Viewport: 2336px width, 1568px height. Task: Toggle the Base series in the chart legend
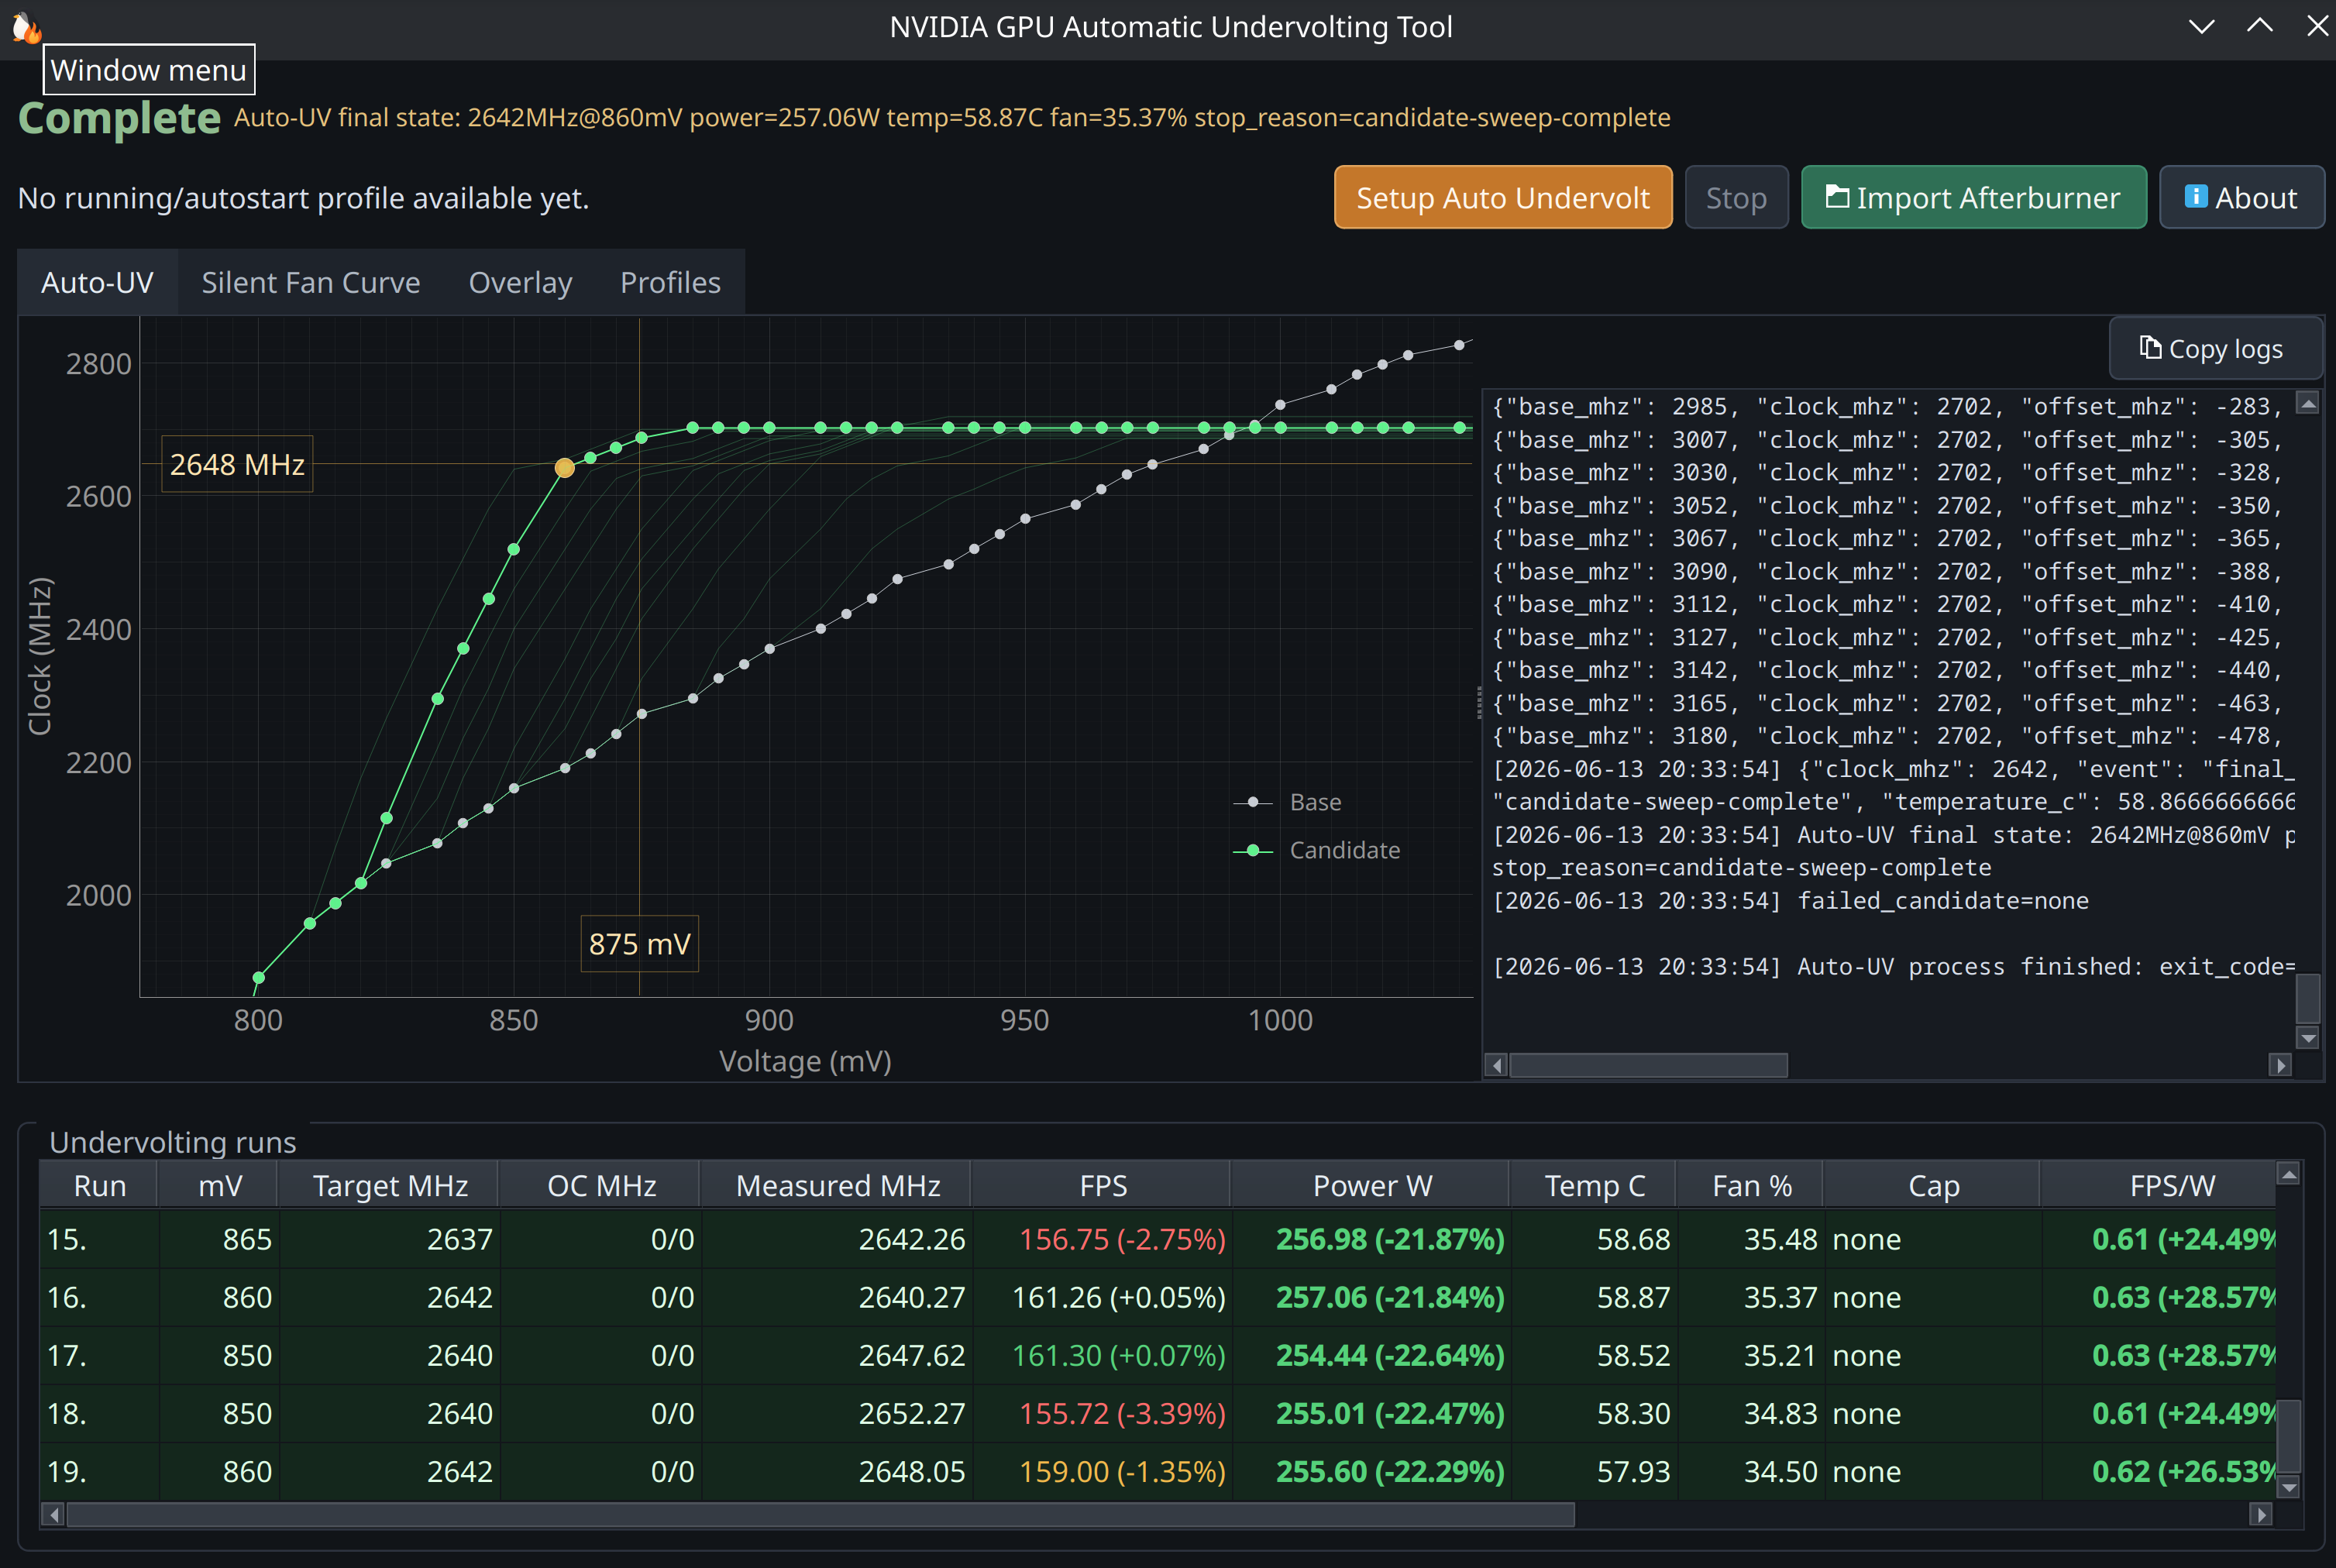tap(1288, 802)
